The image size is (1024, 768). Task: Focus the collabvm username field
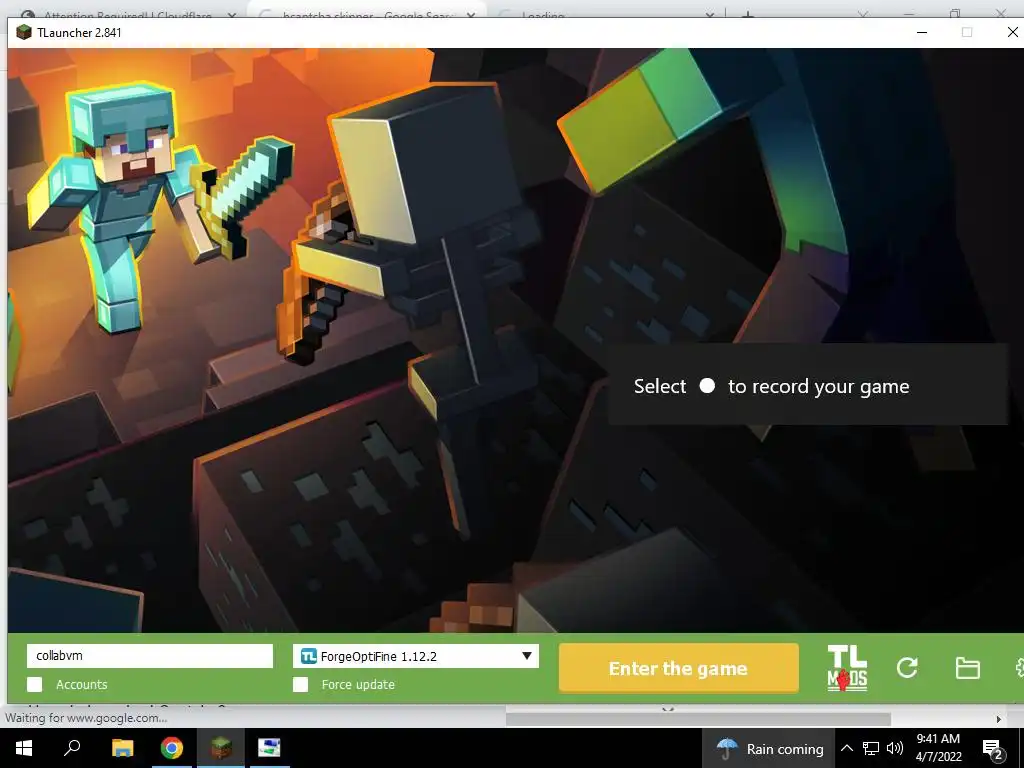click(x=150, y=656)
